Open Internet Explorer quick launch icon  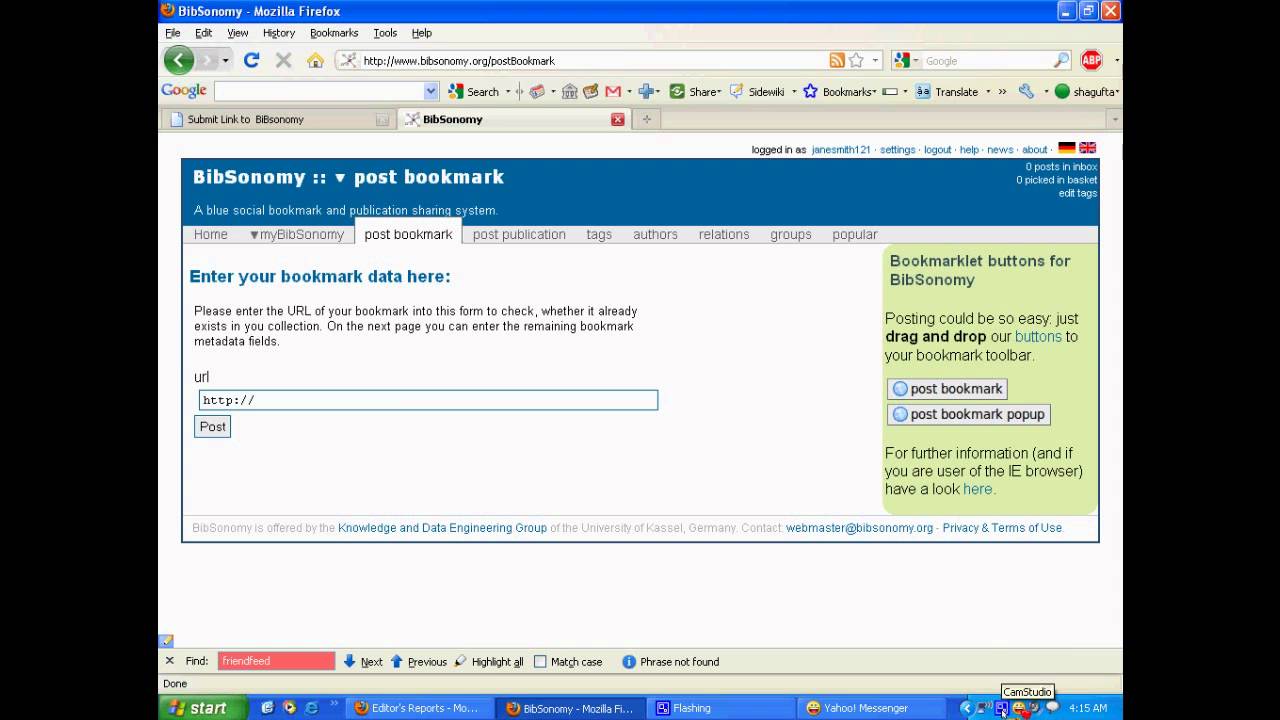coord(311,708)
